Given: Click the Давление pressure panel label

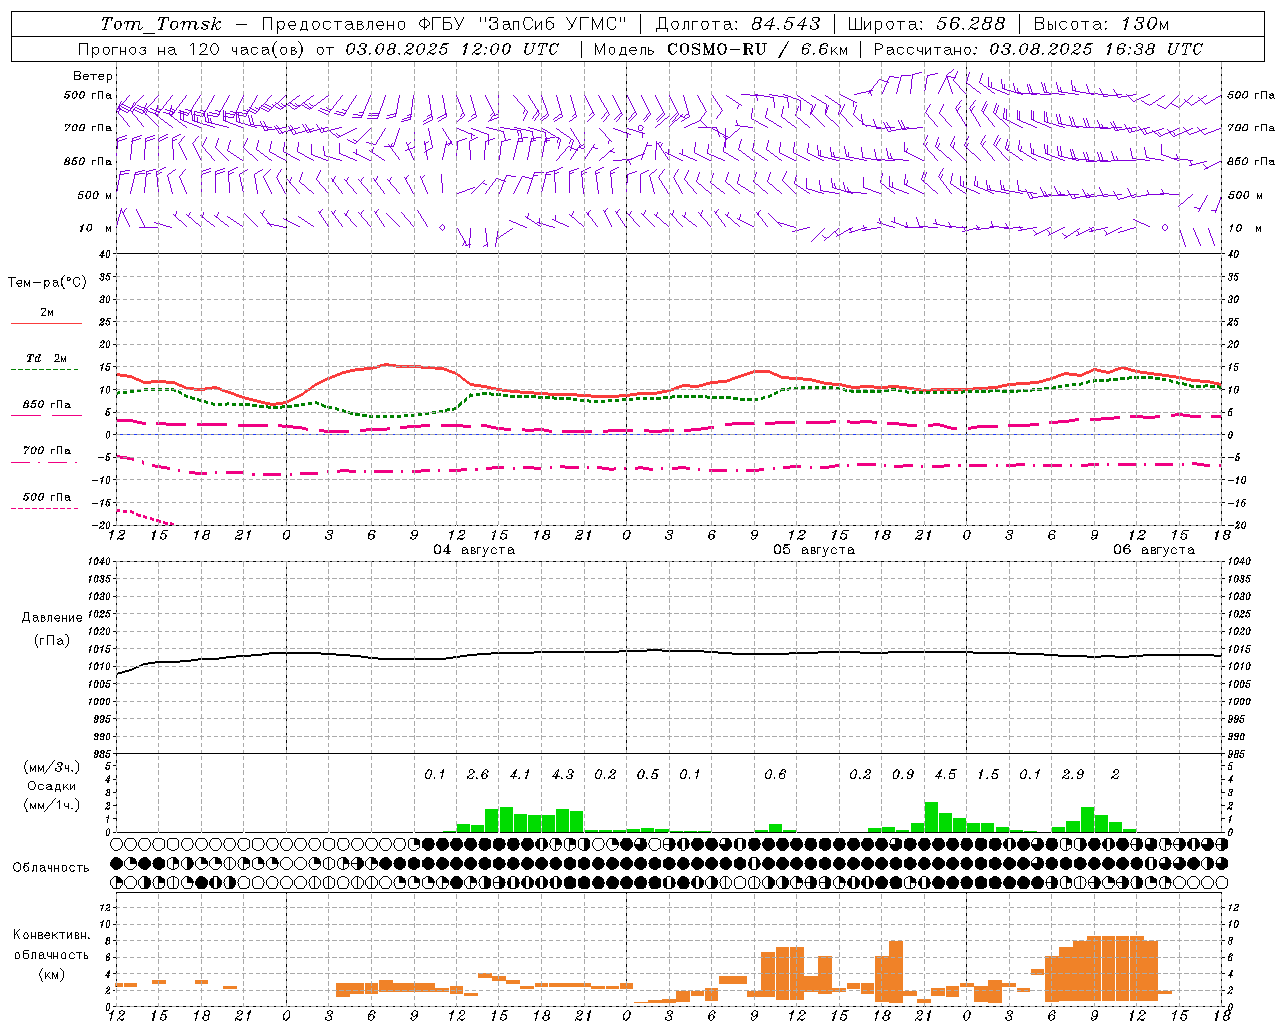Looking at the screenshot, I should click(x=52, y=618).
